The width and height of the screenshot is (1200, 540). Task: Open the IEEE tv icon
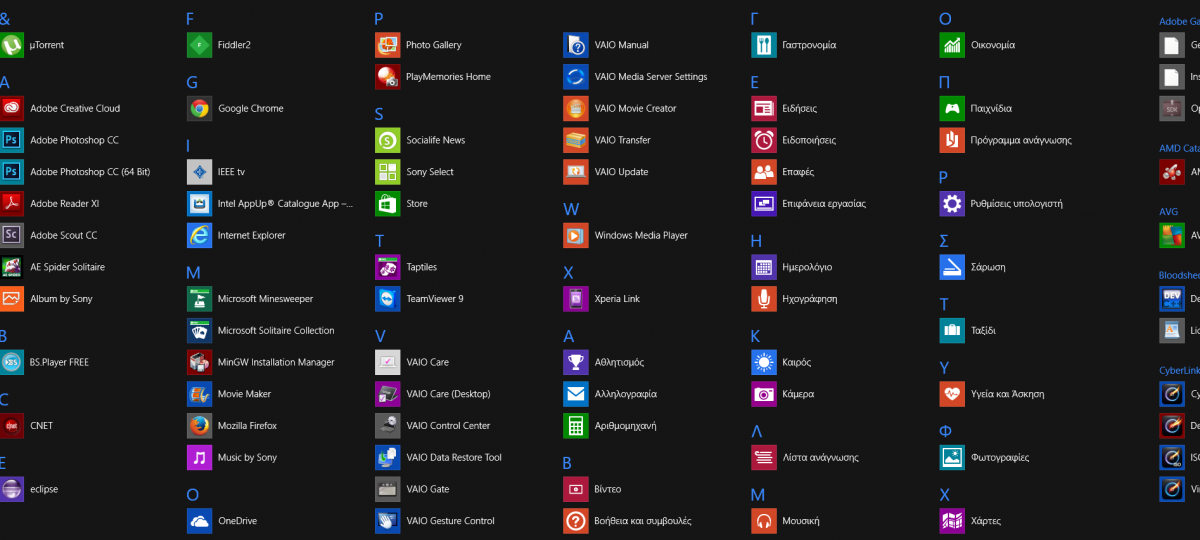pyautogui.click(x=200, y=172)
